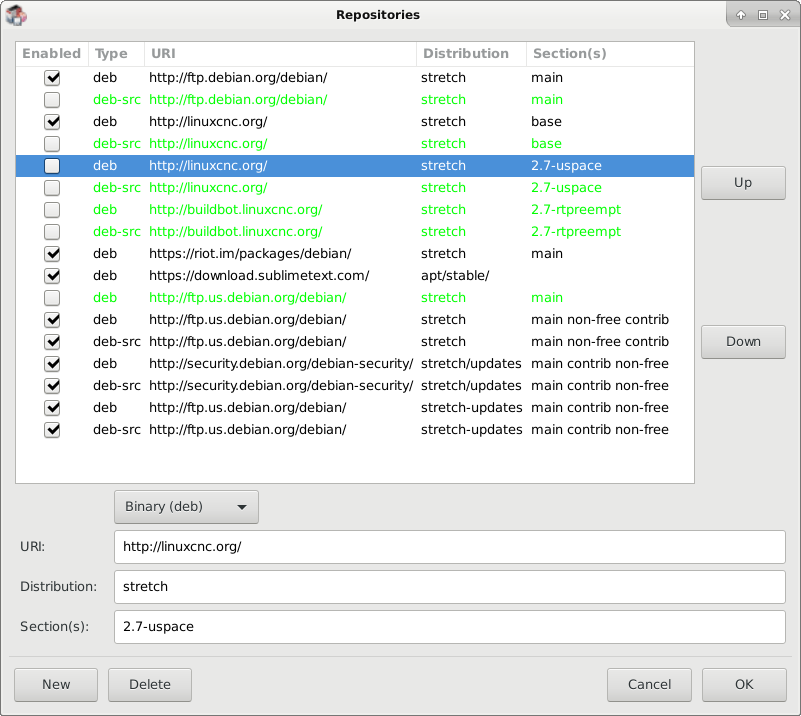
Task: Click the highlighted row's 2.7-uspace section cell
Action: click(566, 166)
